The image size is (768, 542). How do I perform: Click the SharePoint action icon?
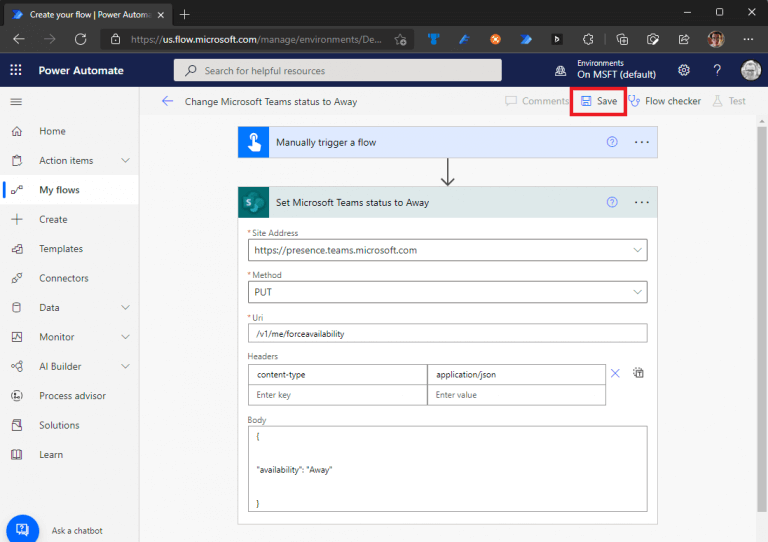tap(254, 202)
